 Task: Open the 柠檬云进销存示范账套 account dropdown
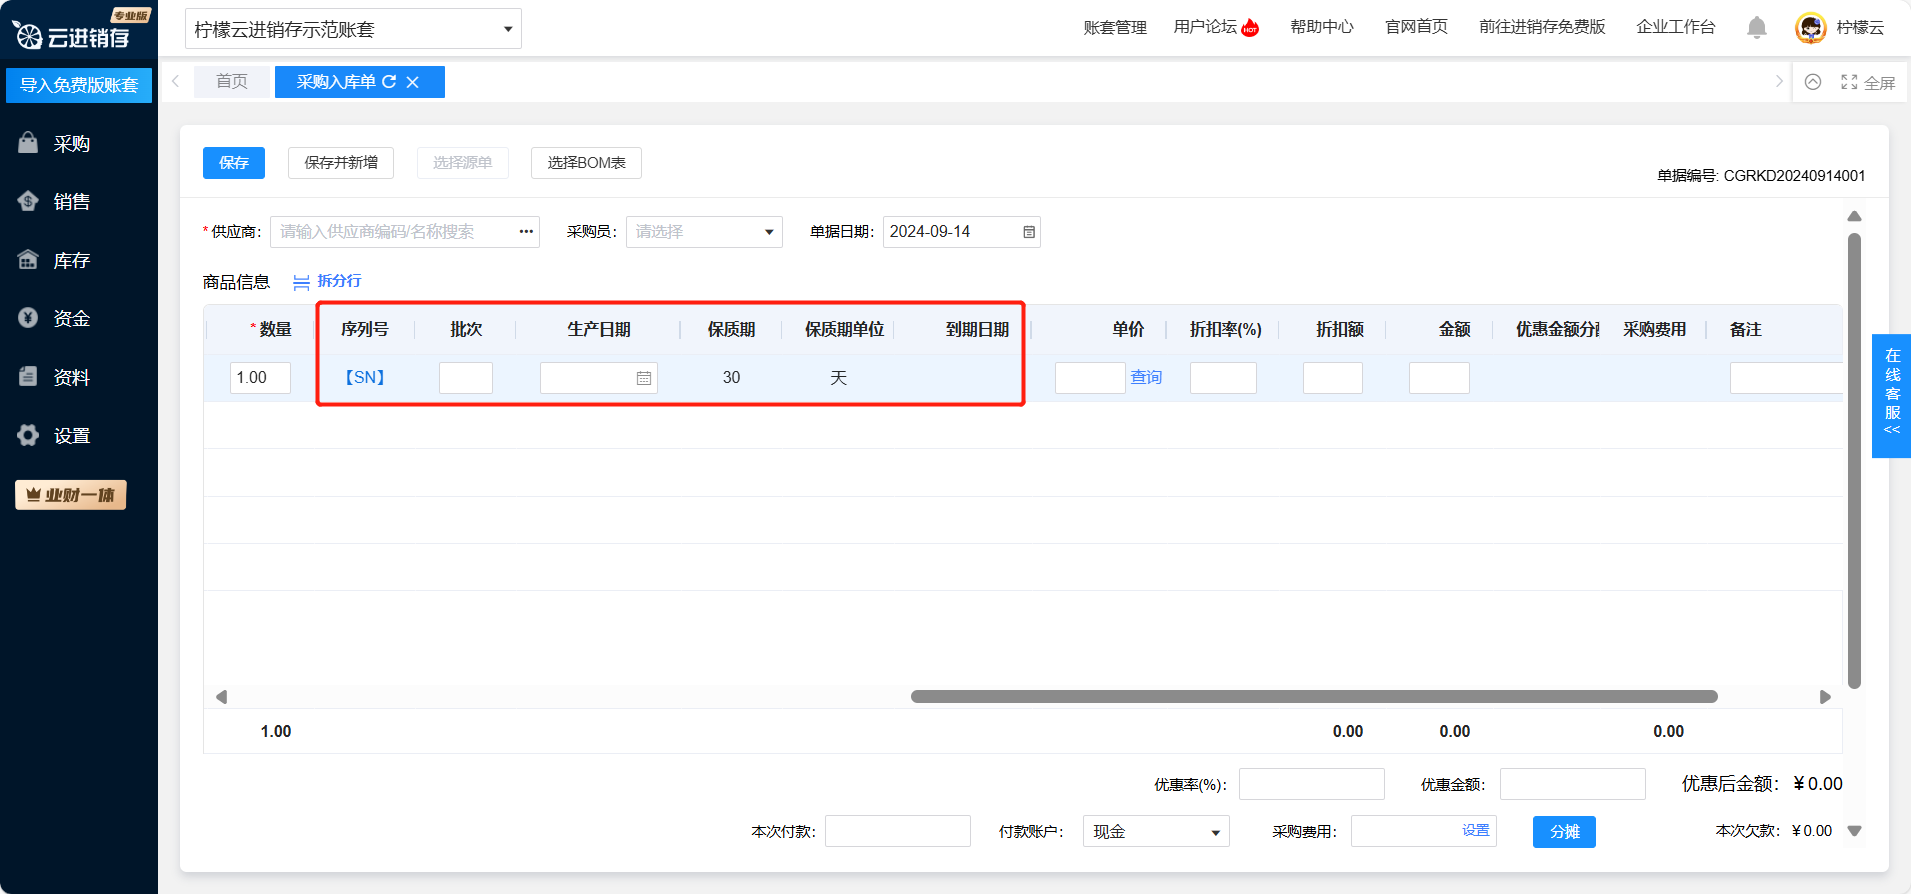pyautogui.click(x=353, y=29)
